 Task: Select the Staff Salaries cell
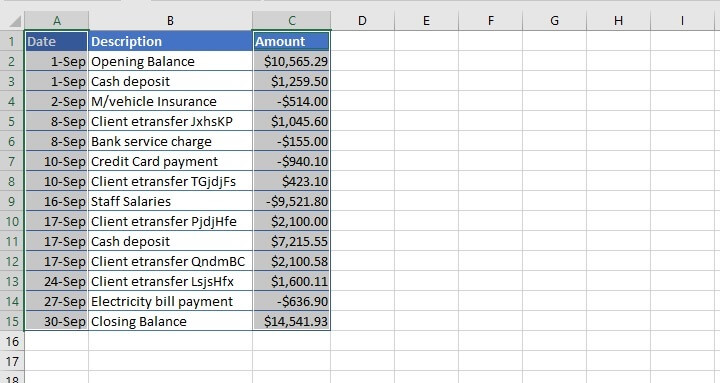coord(170,202)
